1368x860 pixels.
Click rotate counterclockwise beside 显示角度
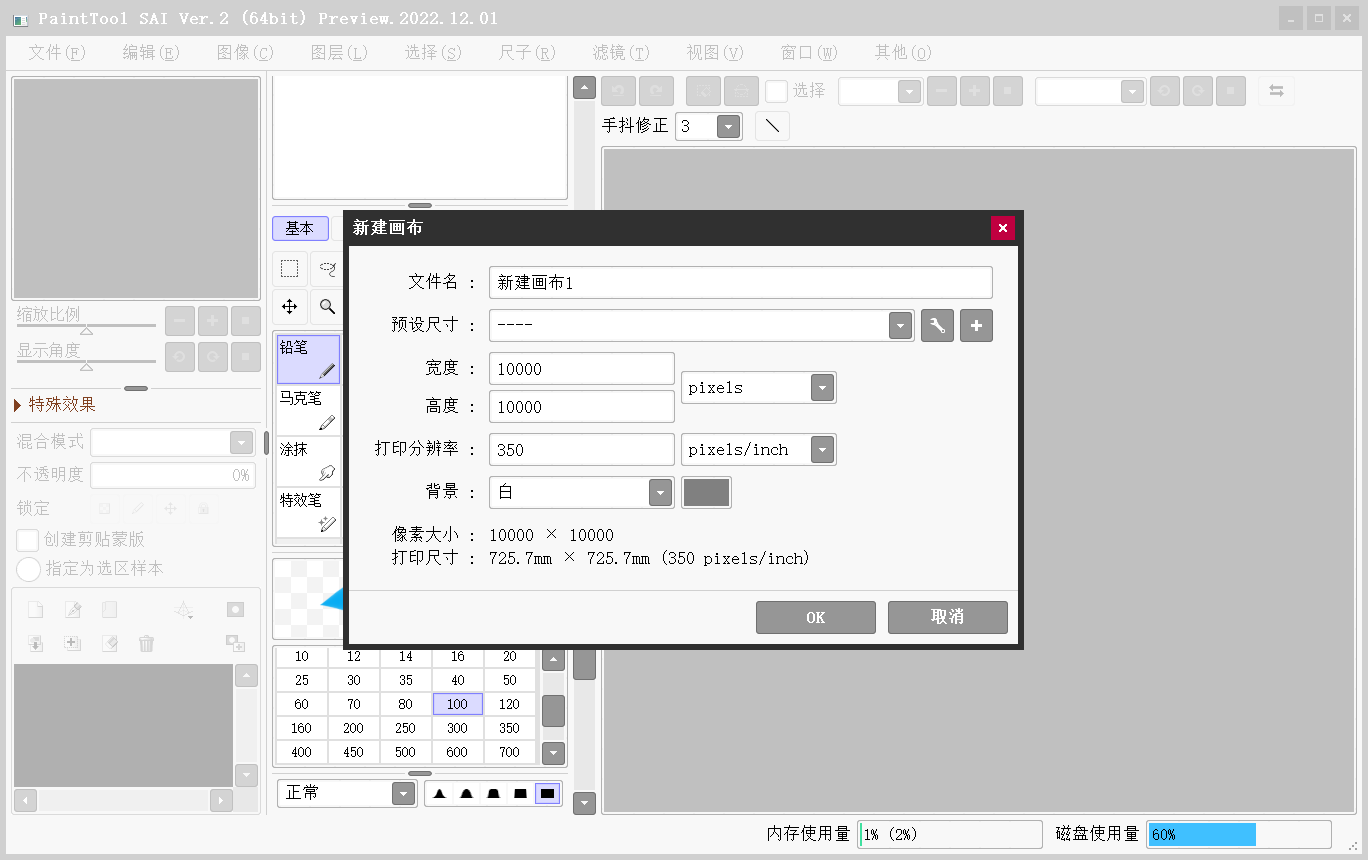click(180, 356)
